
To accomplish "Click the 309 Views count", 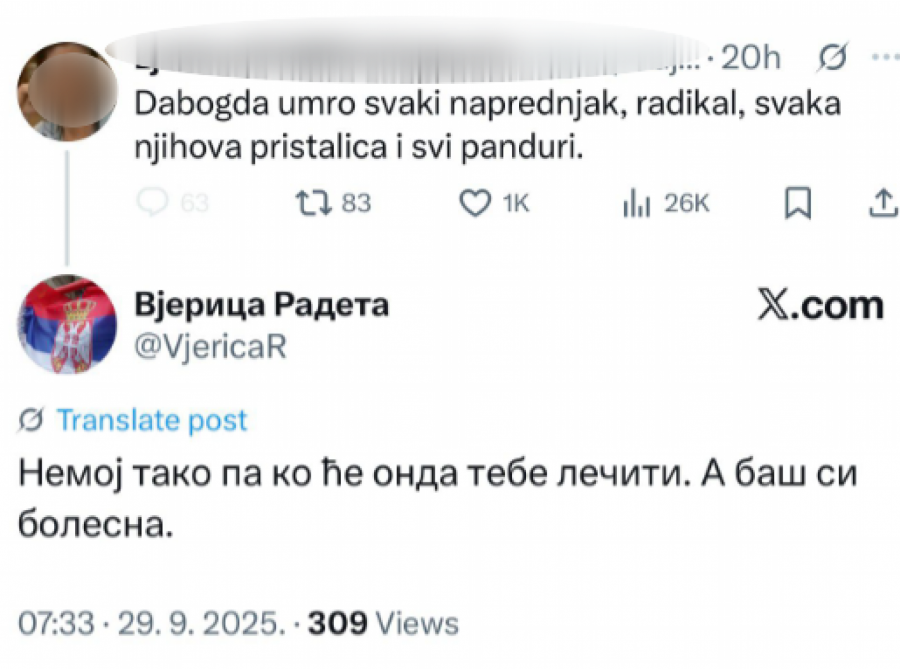I will [383, 623].
